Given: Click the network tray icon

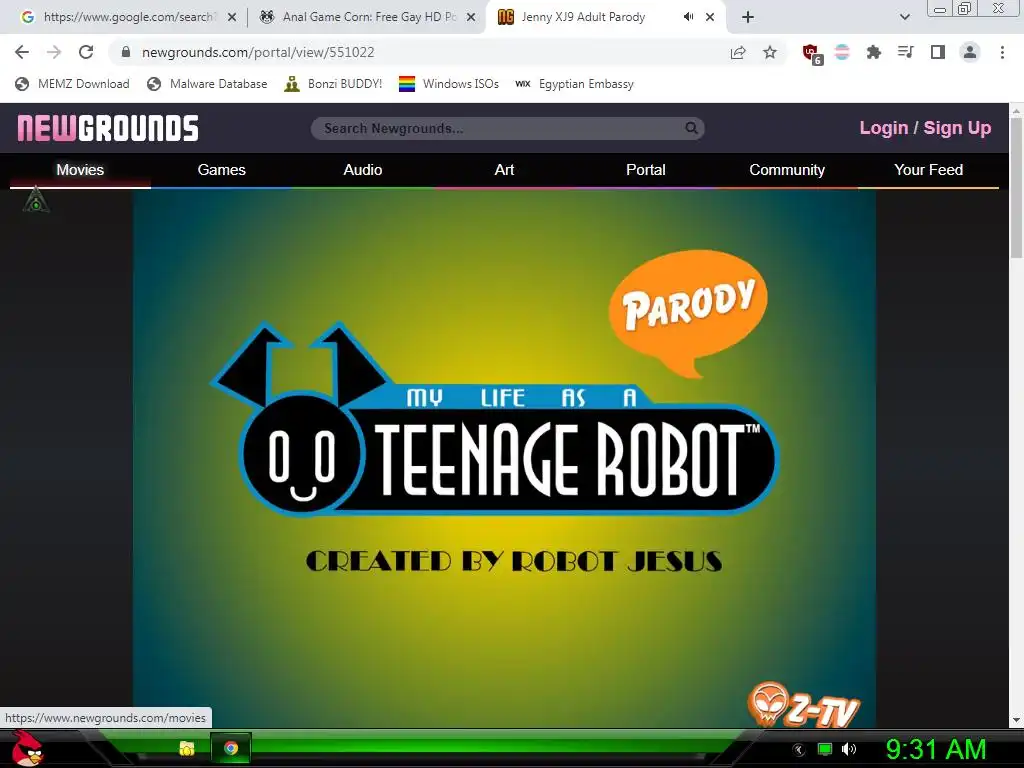Looking at the screenshot, I should click(825, 749).
